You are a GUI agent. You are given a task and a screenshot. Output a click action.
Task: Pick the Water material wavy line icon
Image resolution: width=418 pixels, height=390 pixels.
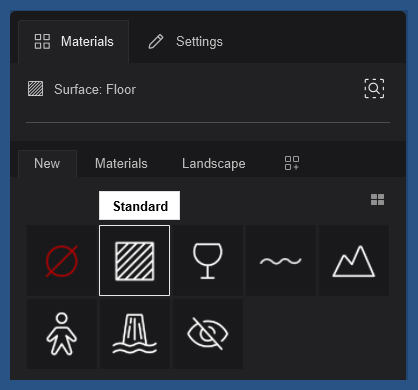coord(281,261)
